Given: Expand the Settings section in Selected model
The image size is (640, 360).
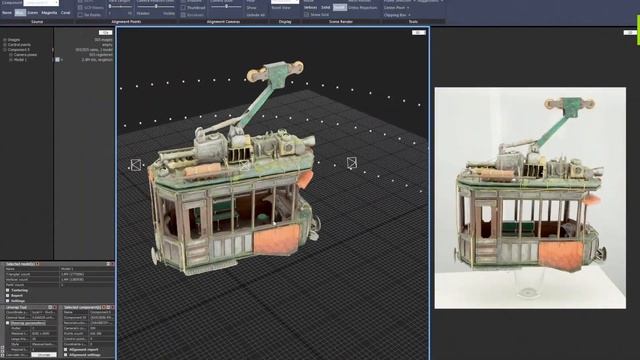Looking at the screenshot, I should click(x=7, y=301).
